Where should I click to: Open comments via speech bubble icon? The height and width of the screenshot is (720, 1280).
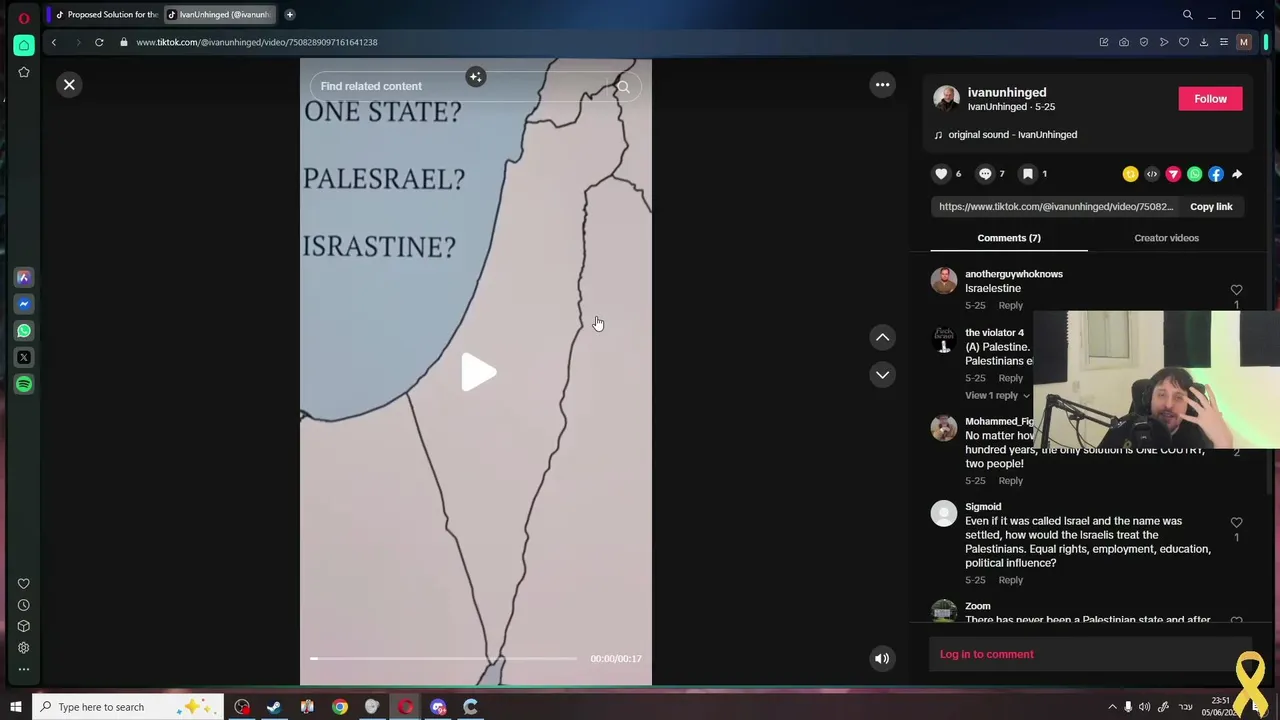tap(985, 174)
